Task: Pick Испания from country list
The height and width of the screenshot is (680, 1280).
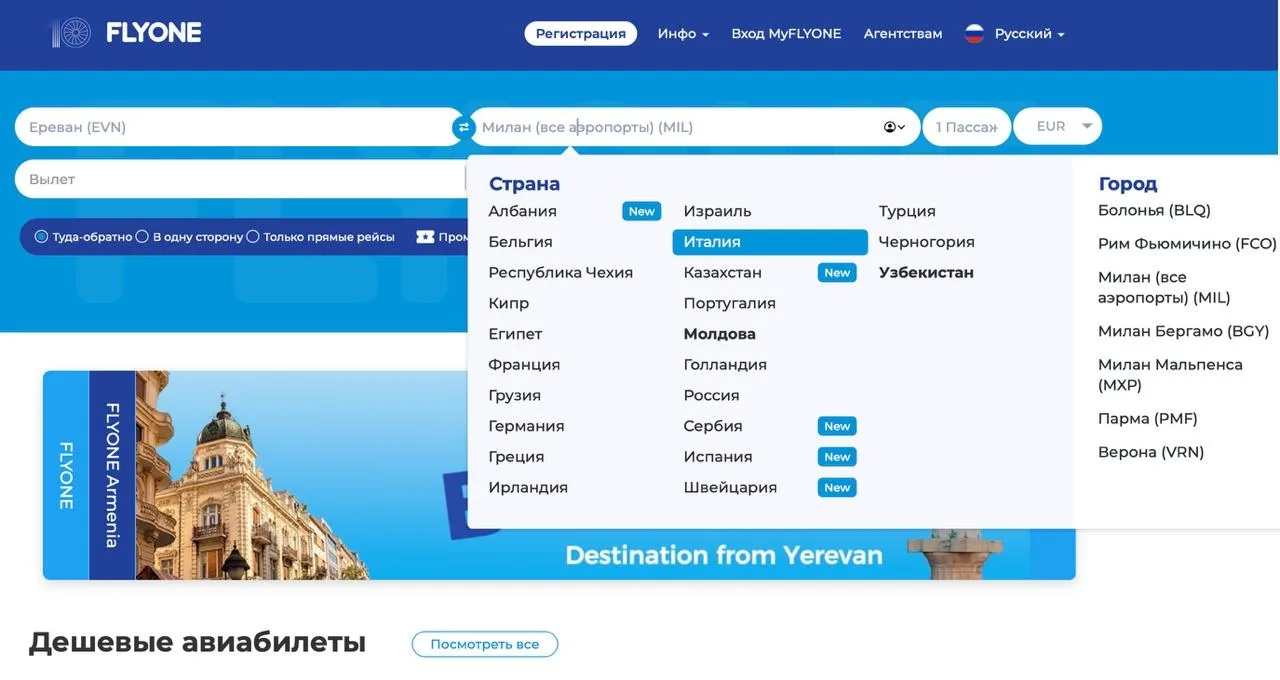Action: 717,457
